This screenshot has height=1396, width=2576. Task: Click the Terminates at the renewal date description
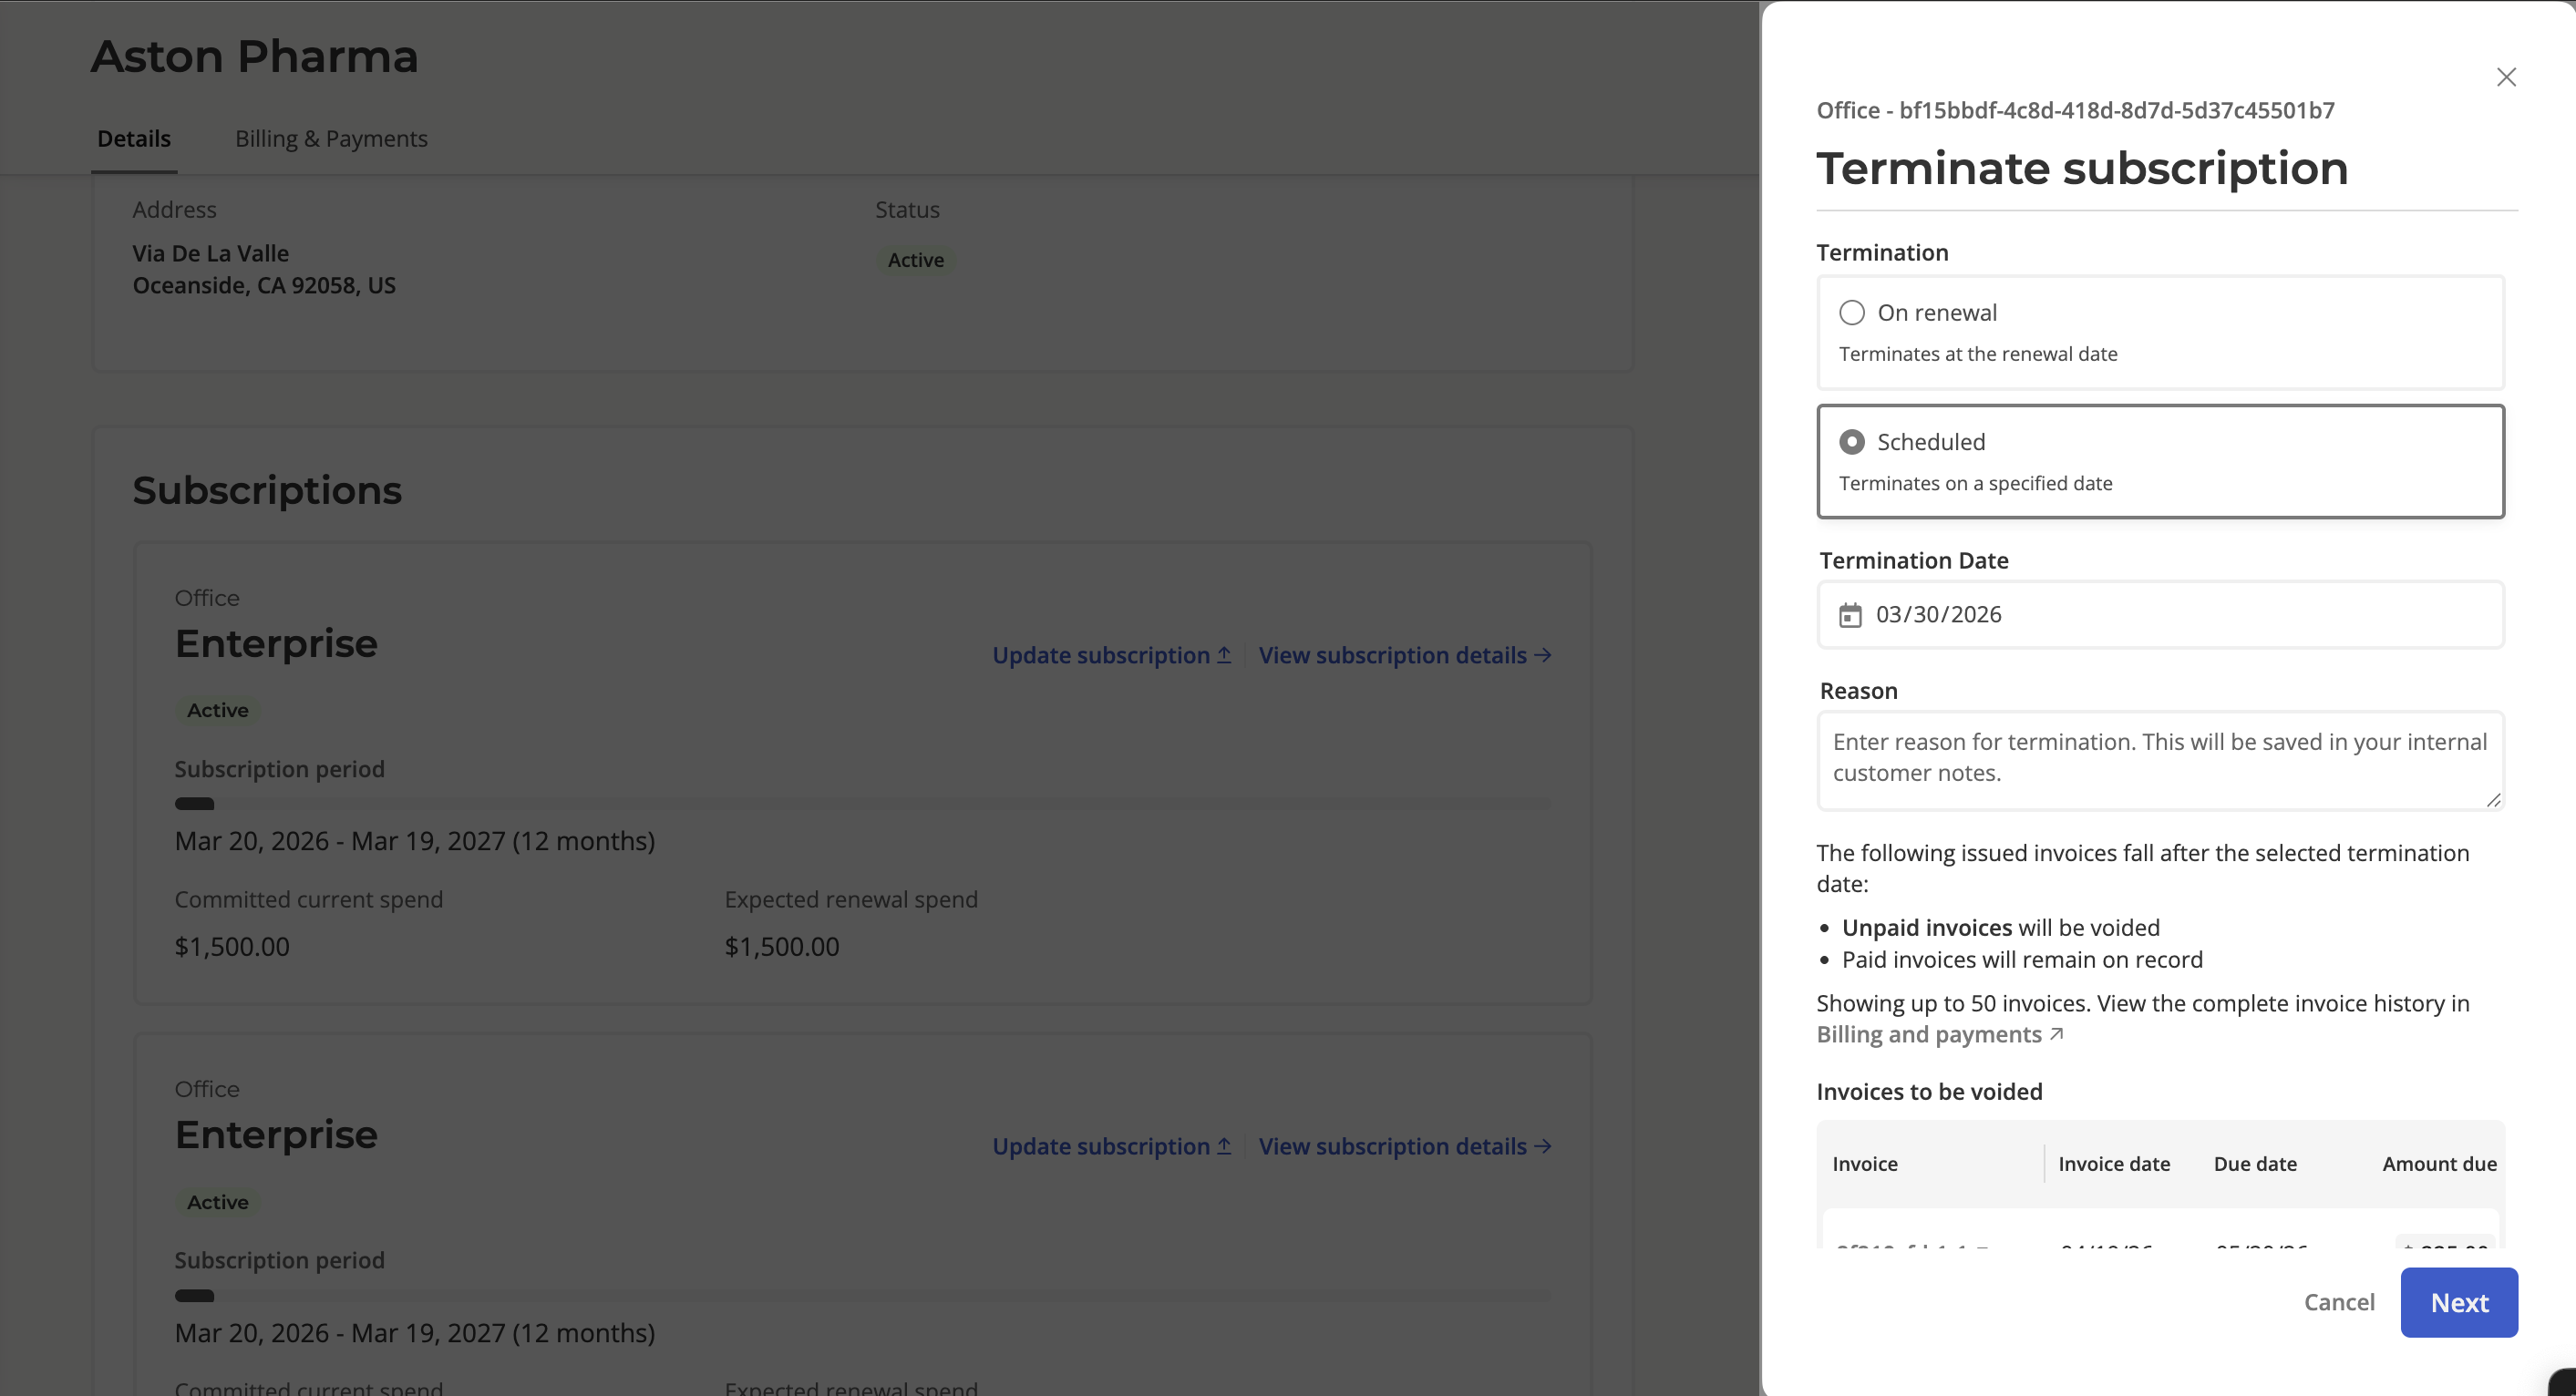tap(1977, 354)
